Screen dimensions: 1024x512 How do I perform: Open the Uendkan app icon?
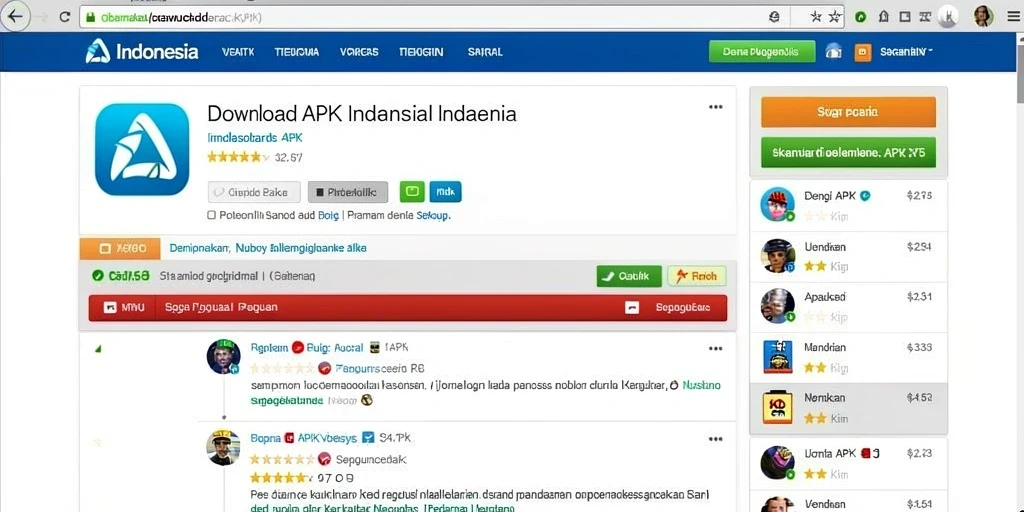coord(778,255)
